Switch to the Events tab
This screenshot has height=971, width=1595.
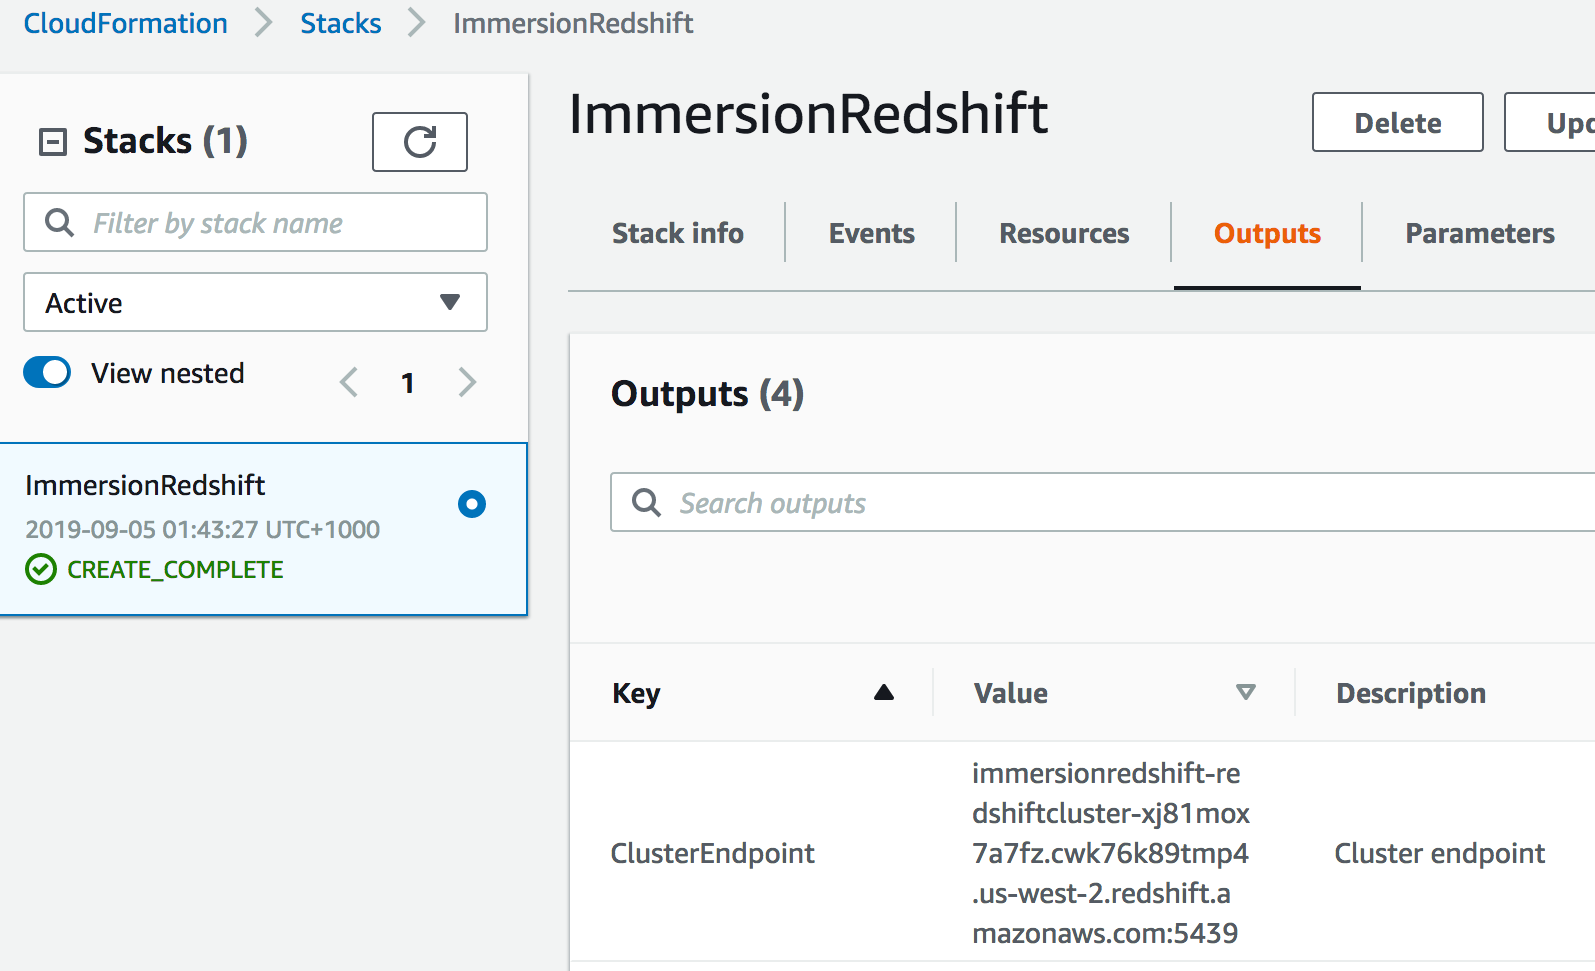tap(871, 233)
